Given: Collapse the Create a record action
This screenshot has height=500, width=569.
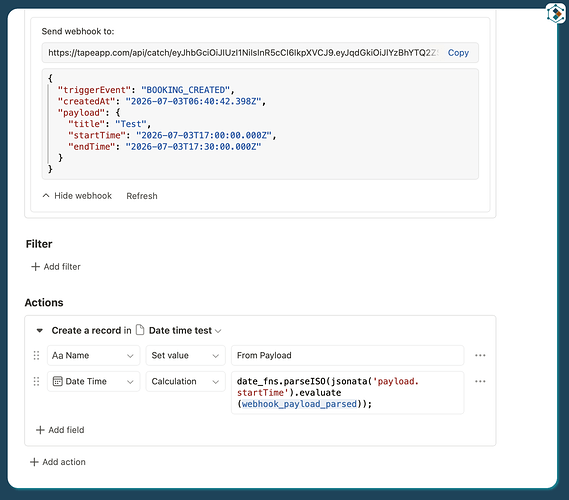Looking at the screenshot, I should pos(40,331).
